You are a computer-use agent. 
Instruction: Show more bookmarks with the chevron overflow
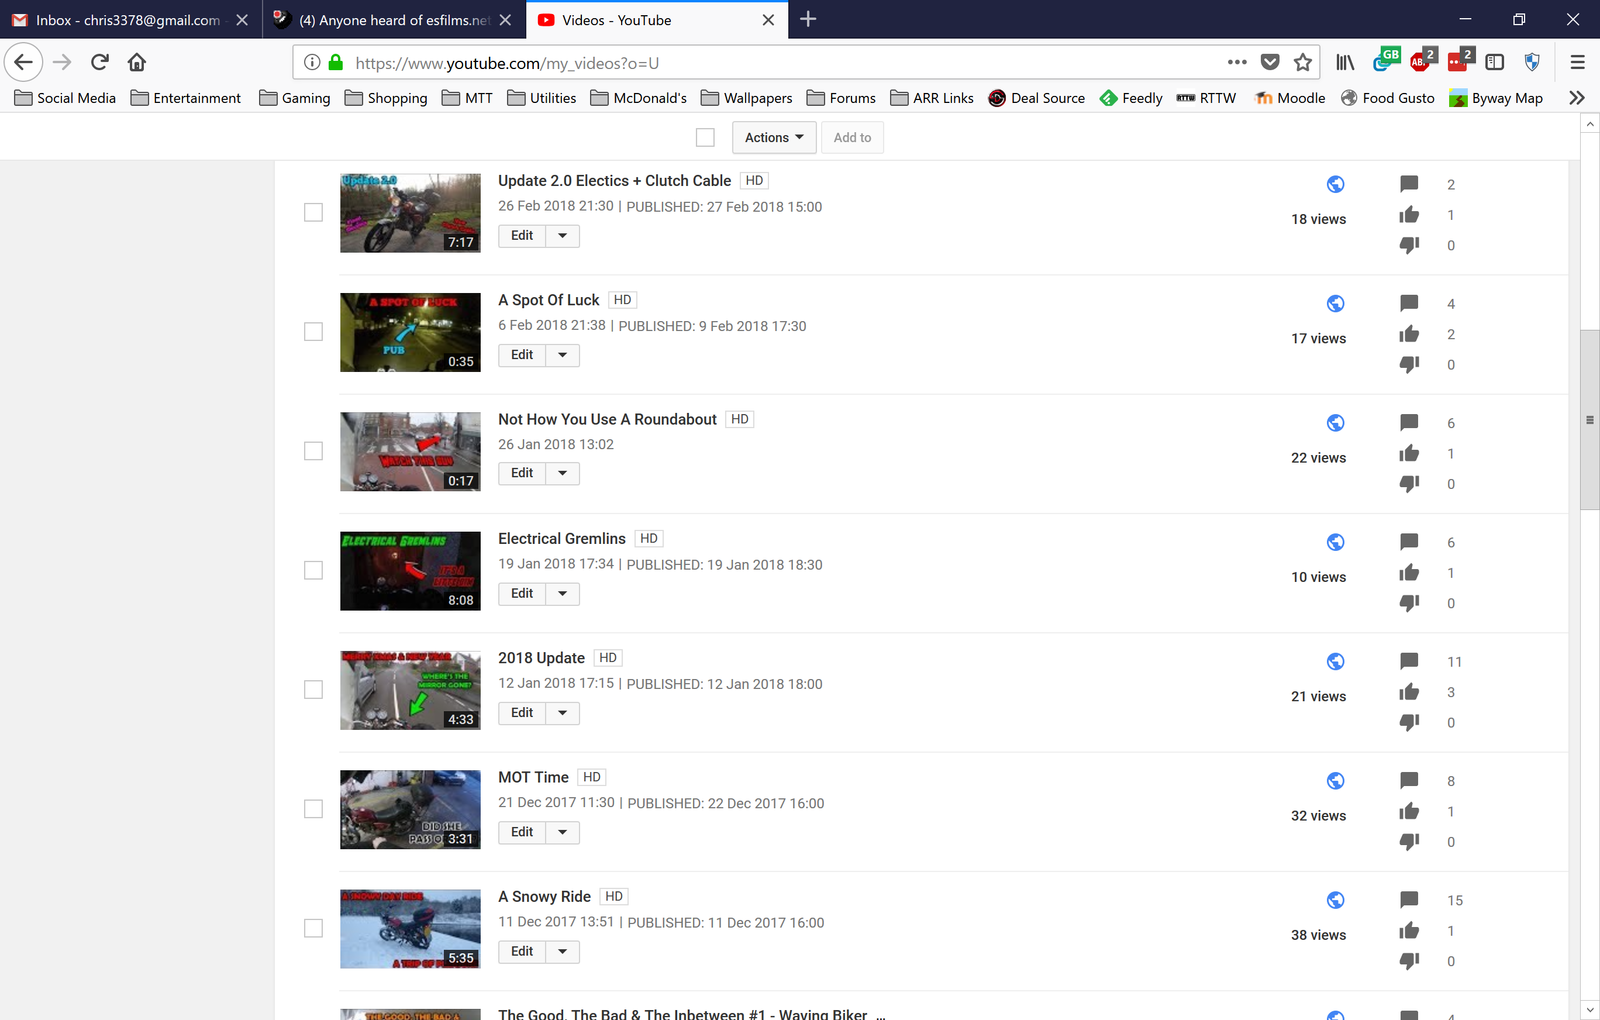point(1577,98)
